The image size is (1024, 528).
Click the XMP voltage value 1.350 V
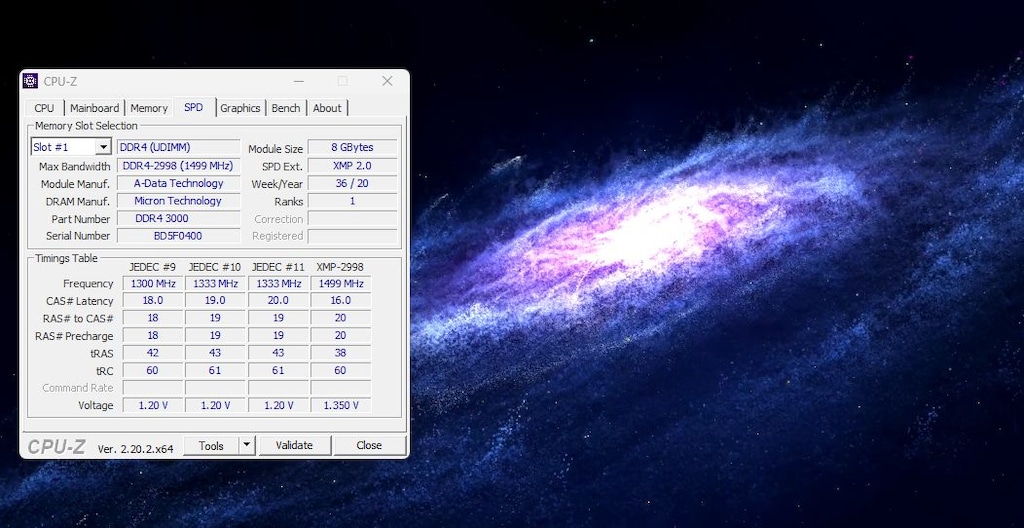tap(341, 405)
